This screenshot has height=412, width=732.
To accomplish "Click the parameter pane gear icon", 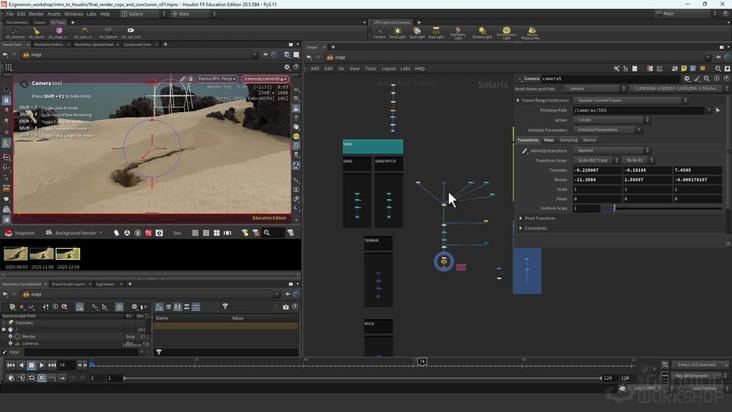I will (687, 78).
